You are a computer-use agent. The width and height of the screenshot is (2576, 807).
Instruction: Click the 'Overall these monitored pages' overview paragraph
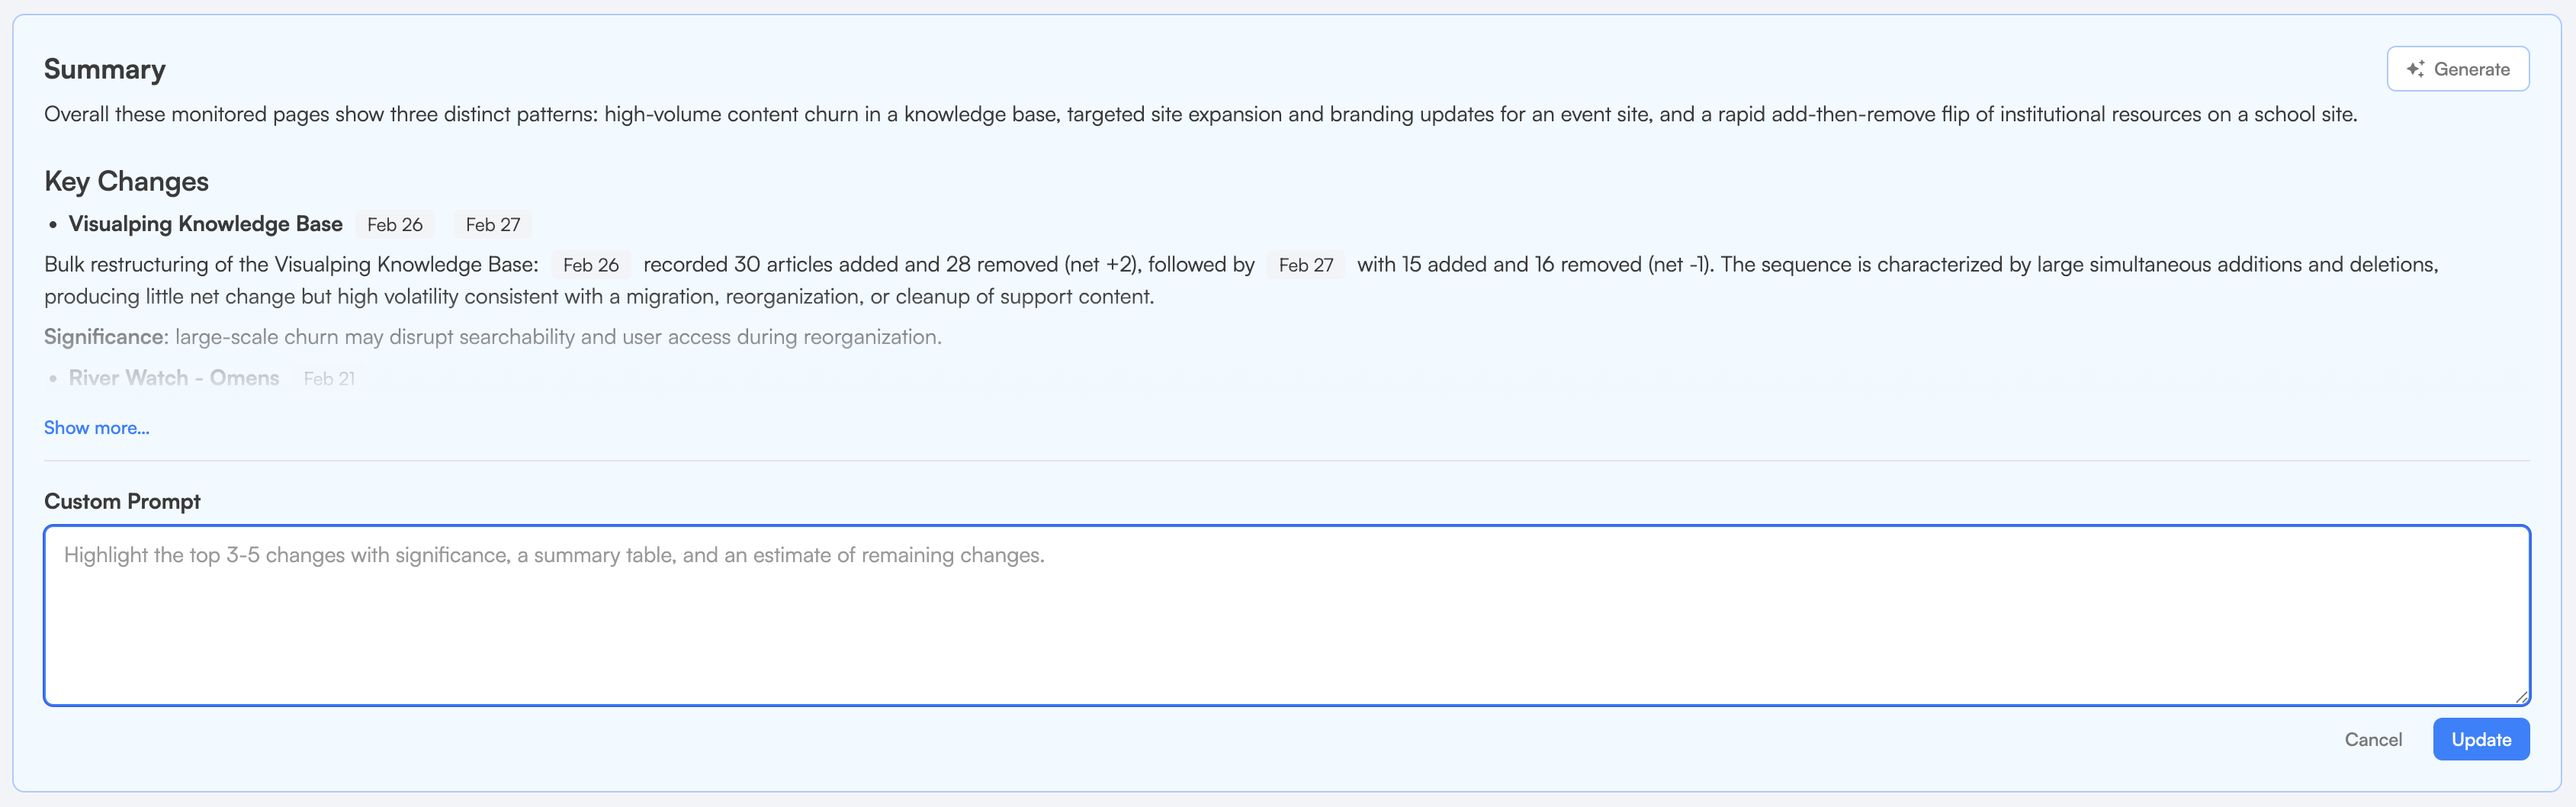1200,115
